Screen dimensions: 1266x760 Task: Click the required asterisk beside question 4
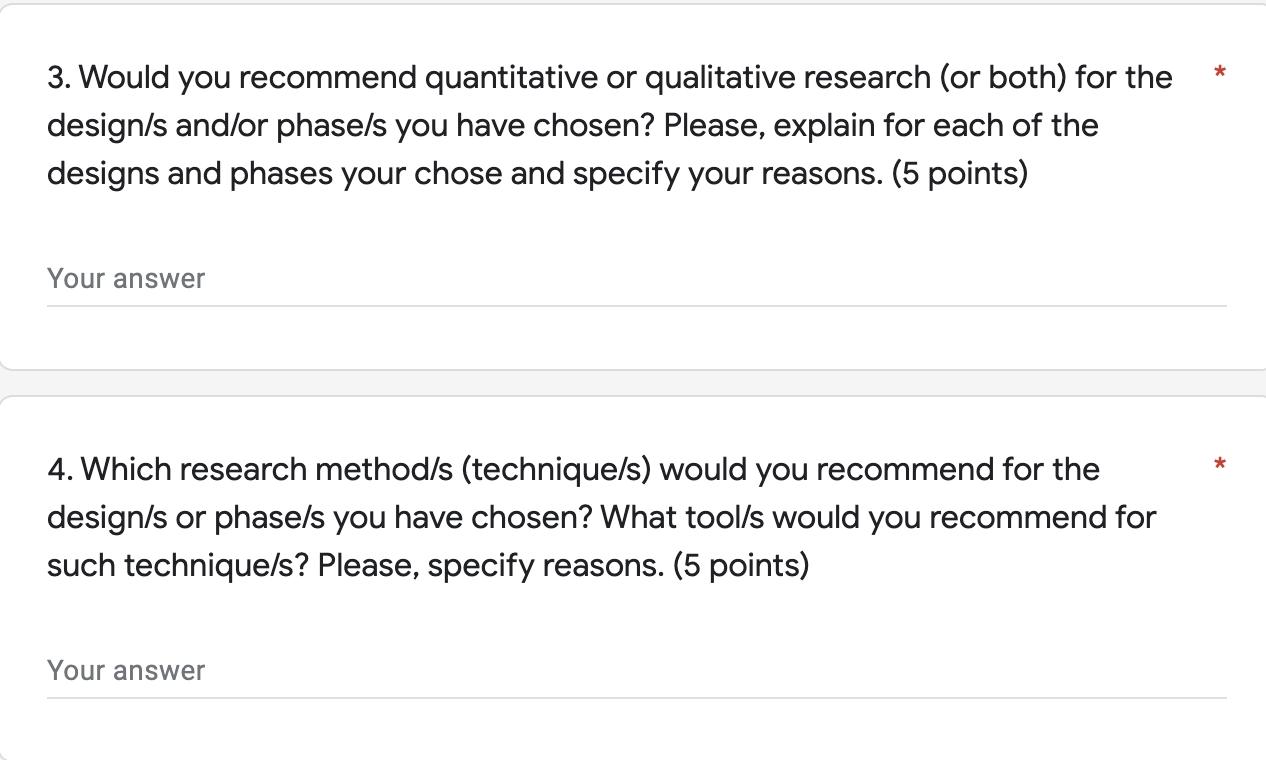1219,465
